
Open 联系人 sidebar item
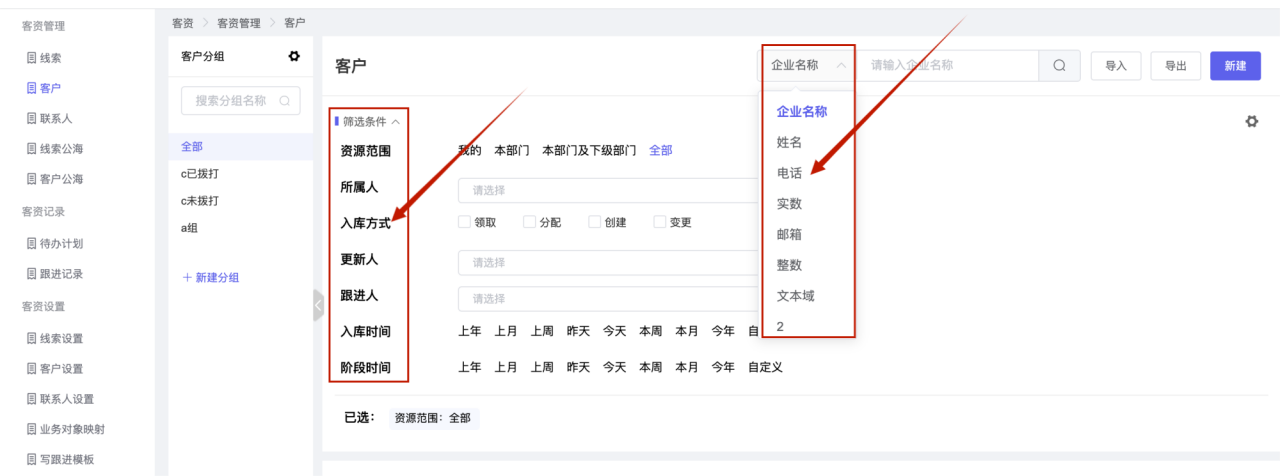[56, 118]
